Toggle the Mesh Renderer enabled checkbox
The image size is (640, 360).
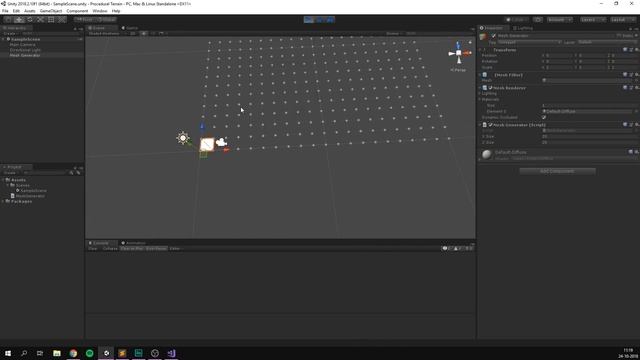click(x=491, y=88)
